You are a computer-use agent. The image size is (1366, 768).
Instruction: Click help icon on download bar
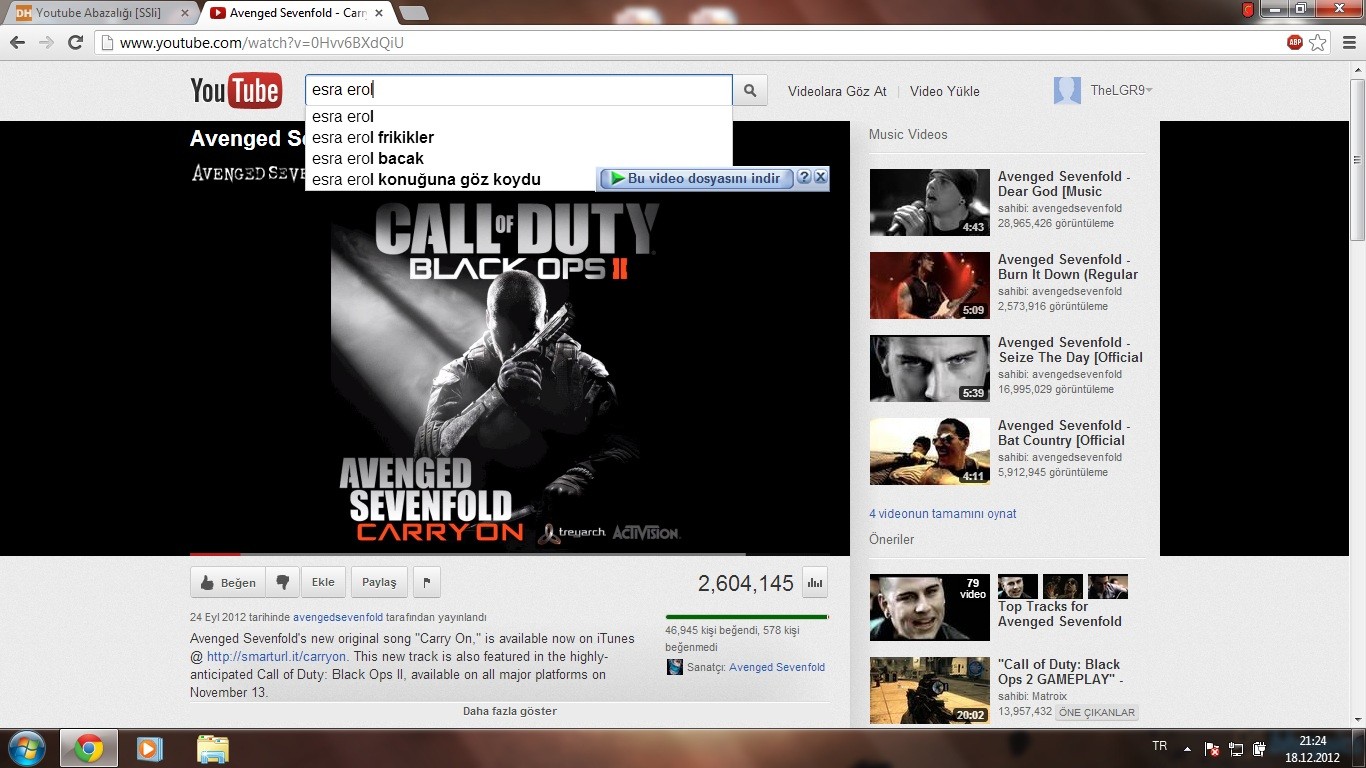point(804,178)
